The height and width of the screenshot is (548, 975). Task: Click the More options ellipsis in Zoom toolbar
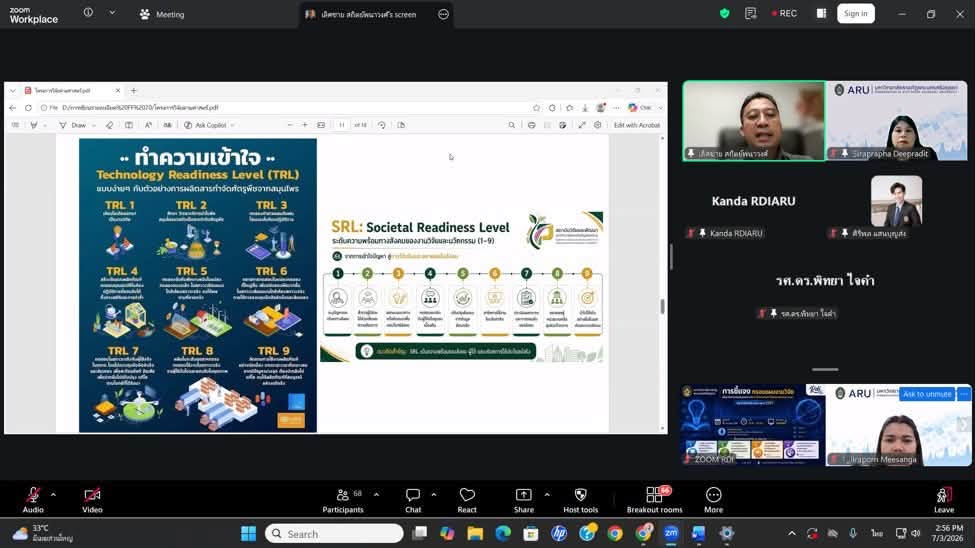713,500
